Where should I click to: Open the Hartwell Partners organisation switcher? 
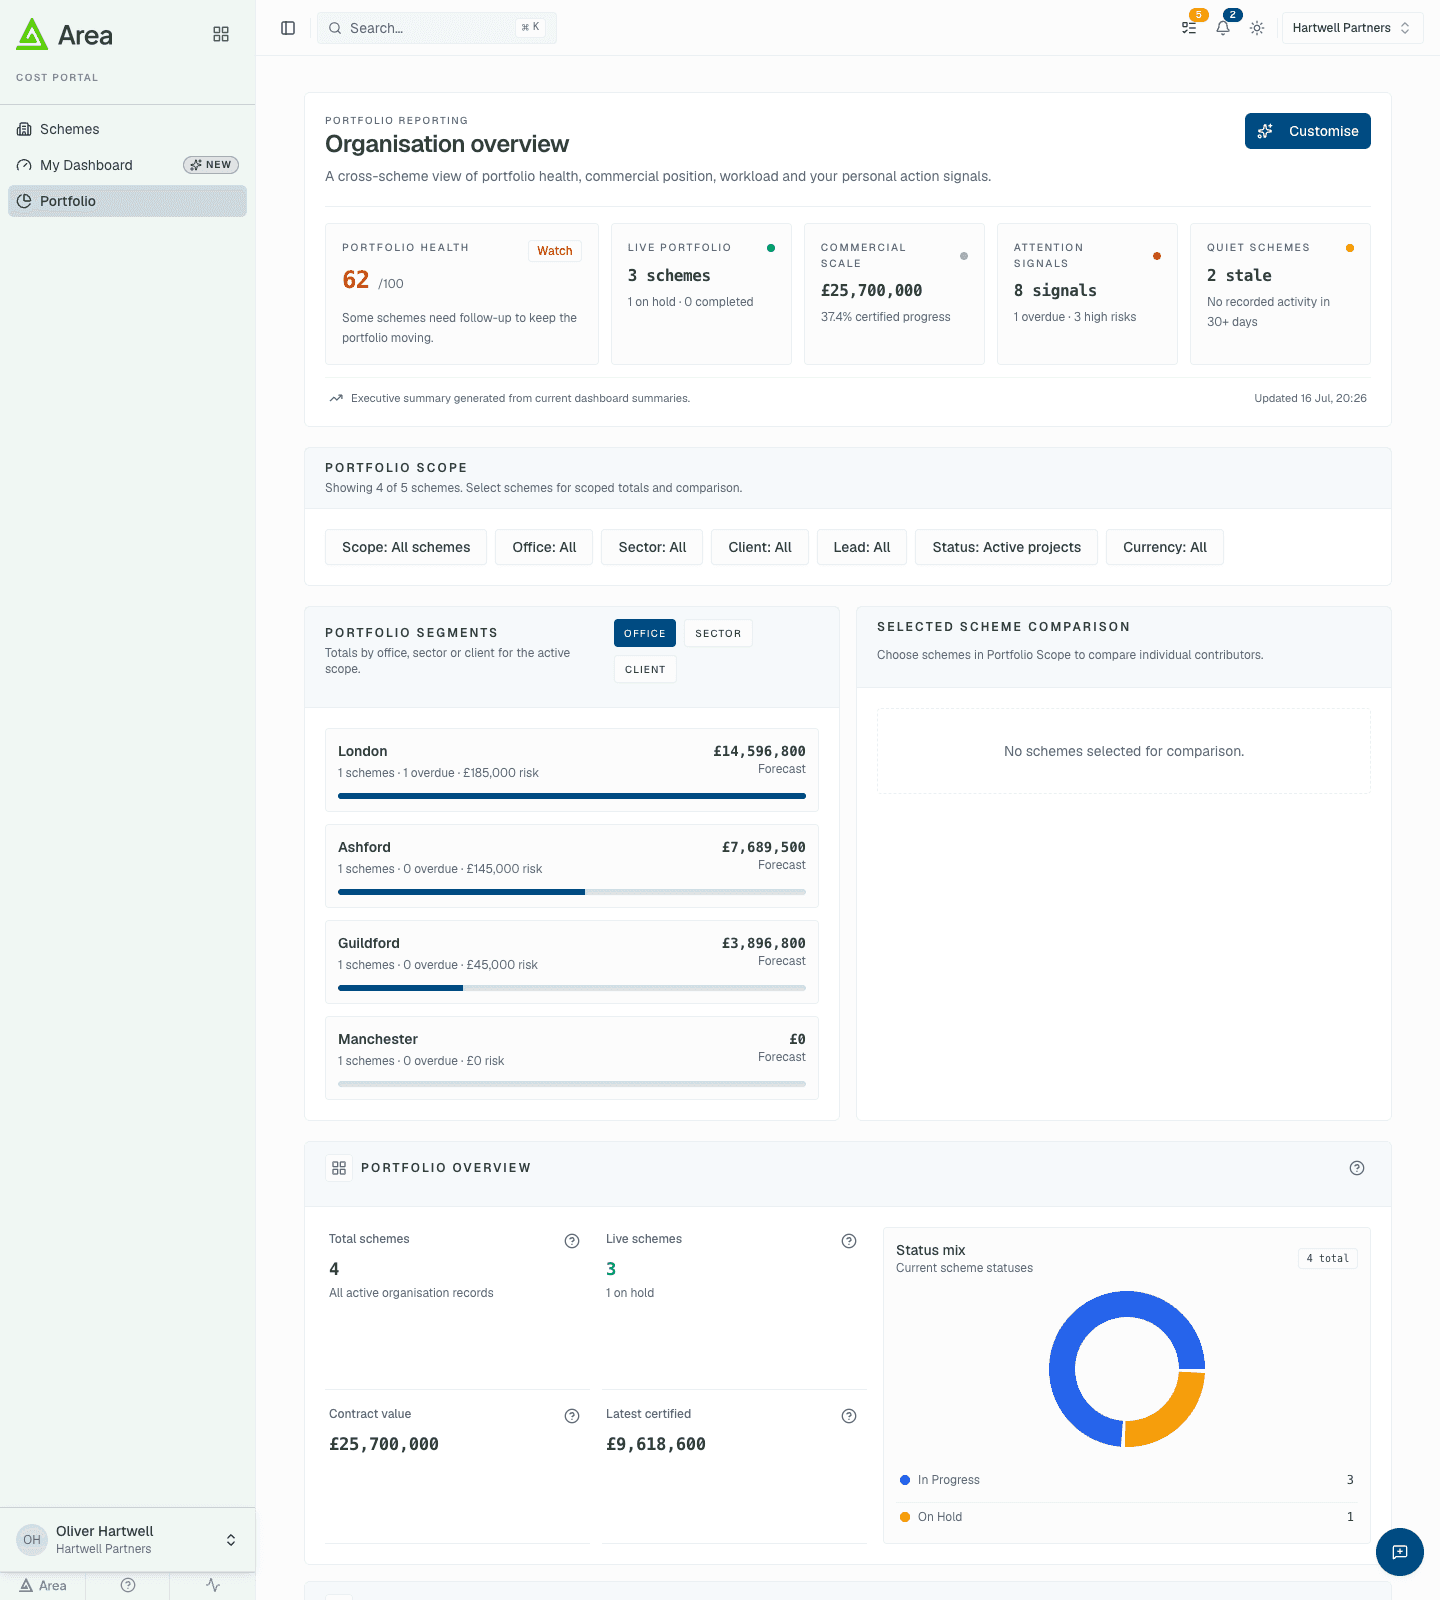1352,28
